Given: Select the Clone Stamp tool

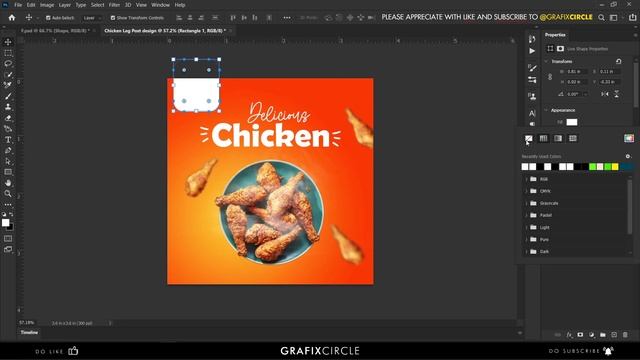Looking at the screenshot, I should point(8,107).
